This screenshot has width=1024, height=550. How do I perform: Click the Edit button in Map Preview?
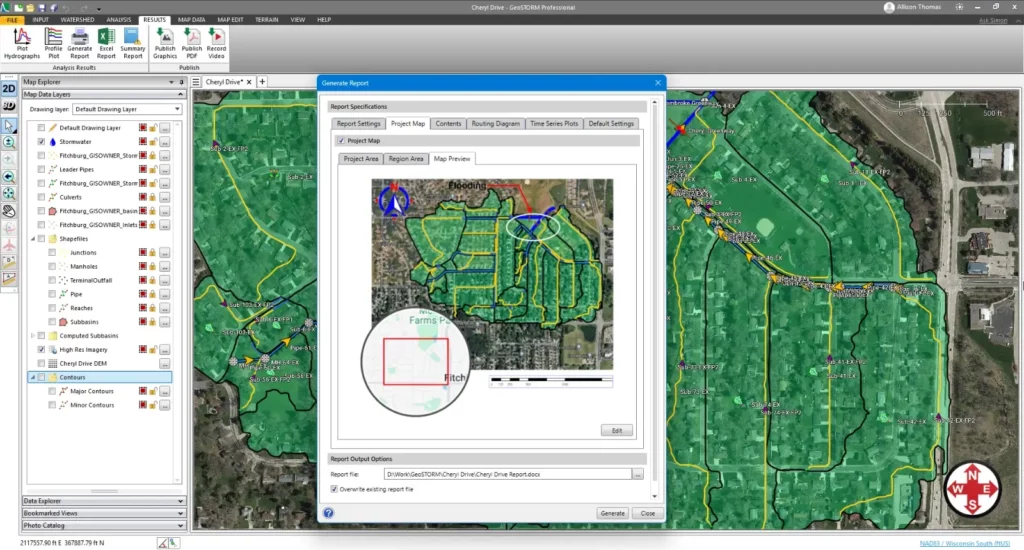[616, 430]
